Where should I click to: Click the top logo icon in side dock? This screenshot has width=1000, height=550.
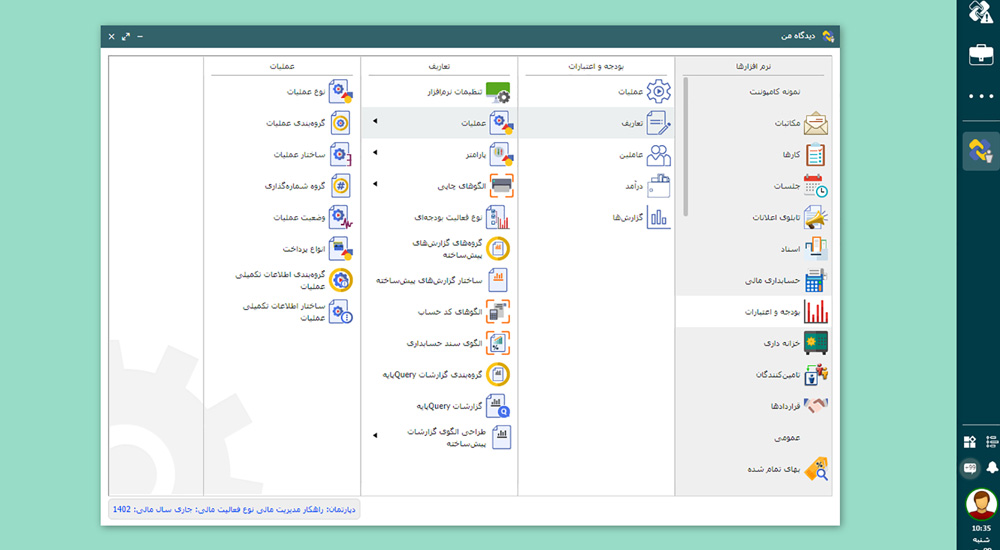pos(981,11)
